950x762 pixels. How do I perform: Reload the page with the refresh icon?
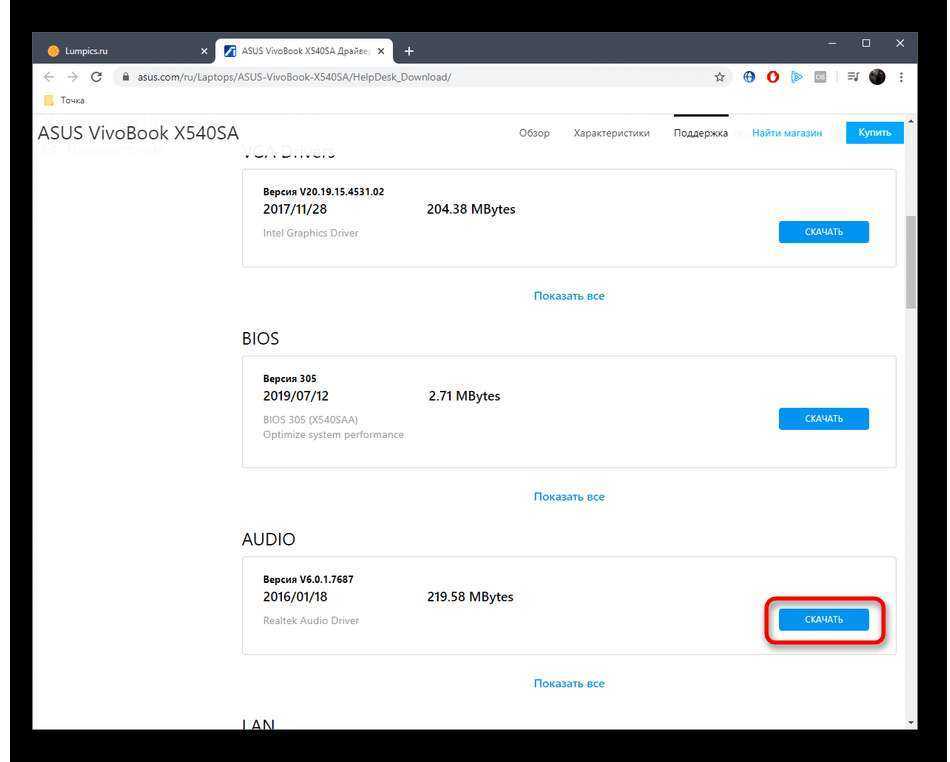coord(96,77)
